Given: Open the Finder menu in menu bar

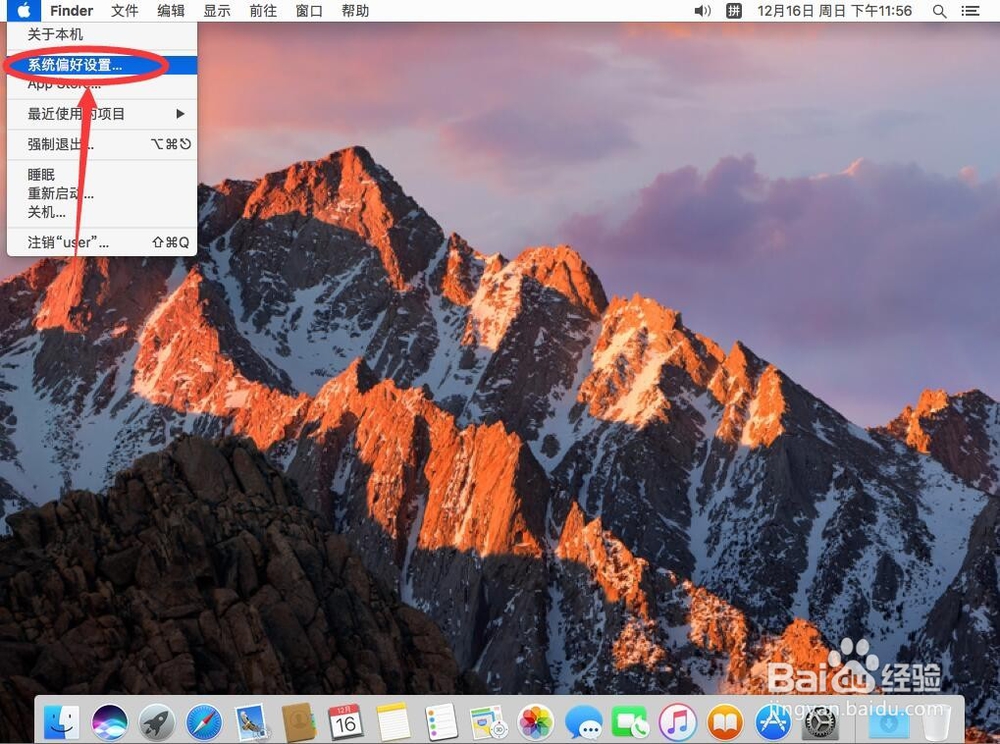Looking at the screenshot, I should [71, 11].
